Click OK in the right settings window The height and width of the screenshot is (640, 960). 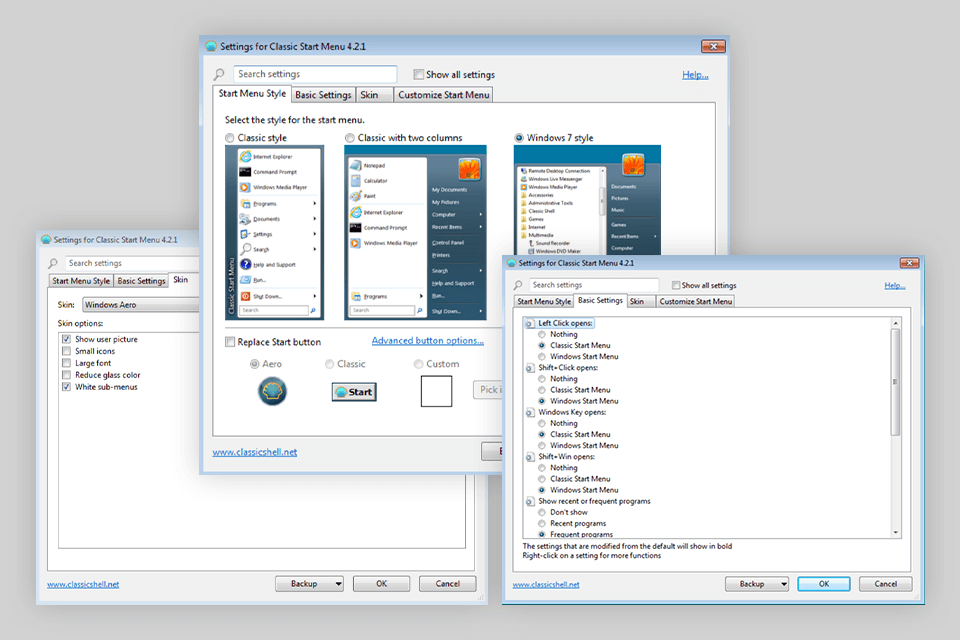[824, 584]
